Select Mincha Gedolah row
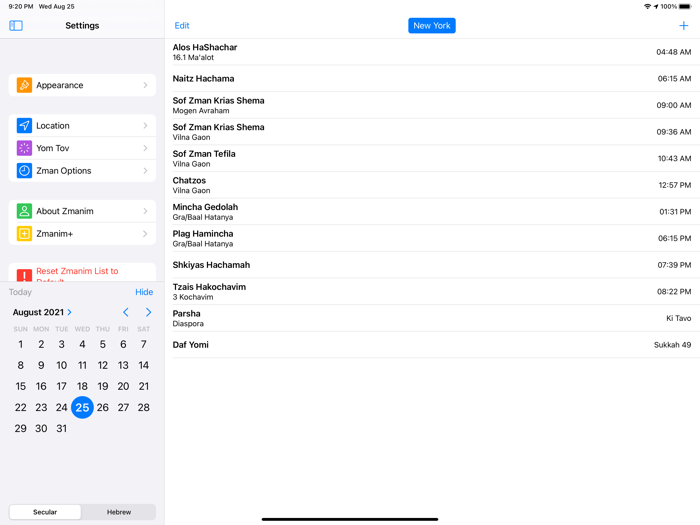Screen dimensions: 700x525 [432, 212]
